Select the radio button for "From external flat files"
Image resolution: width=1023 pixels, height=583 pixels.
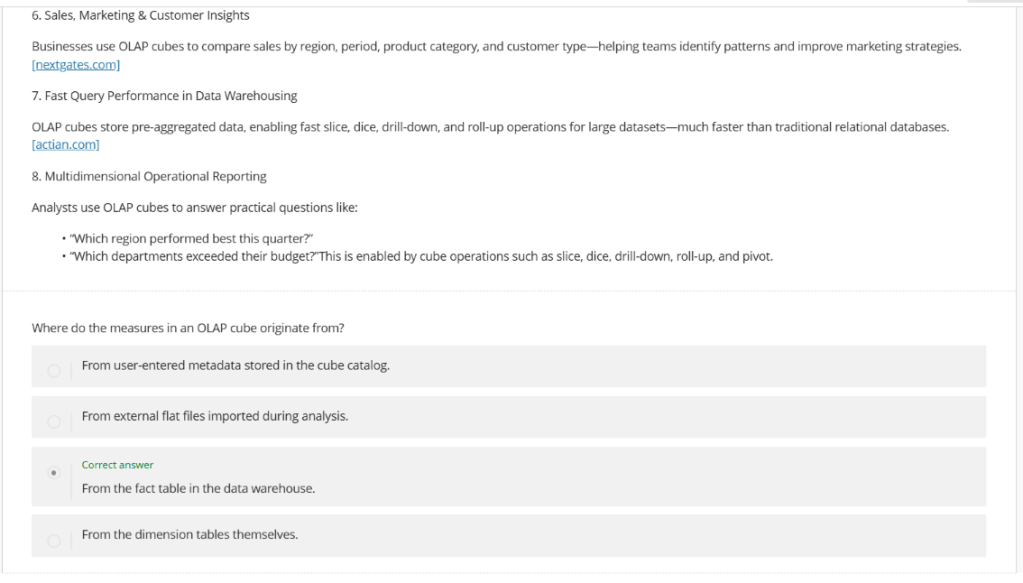pyautogui.click(x=54, y=418)
